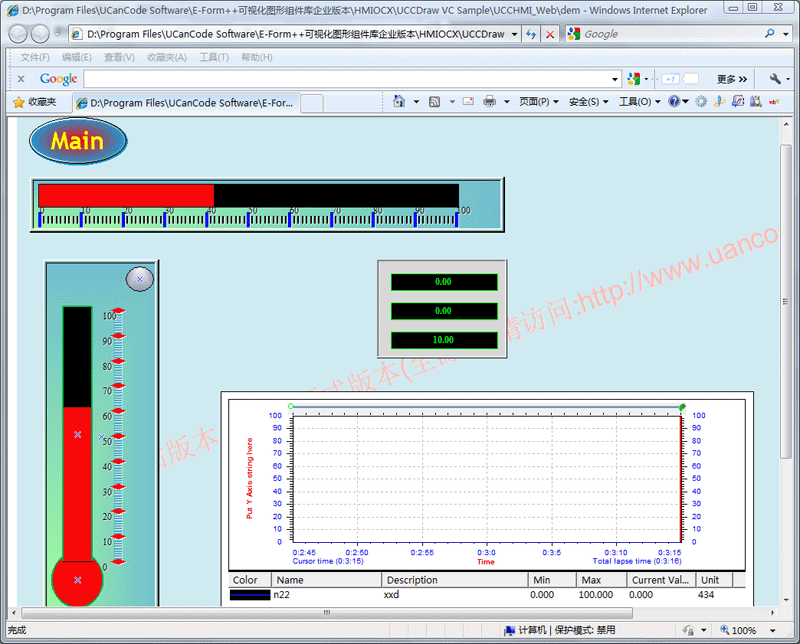Click the 更多 button on Google toolbar

point(732,79)
